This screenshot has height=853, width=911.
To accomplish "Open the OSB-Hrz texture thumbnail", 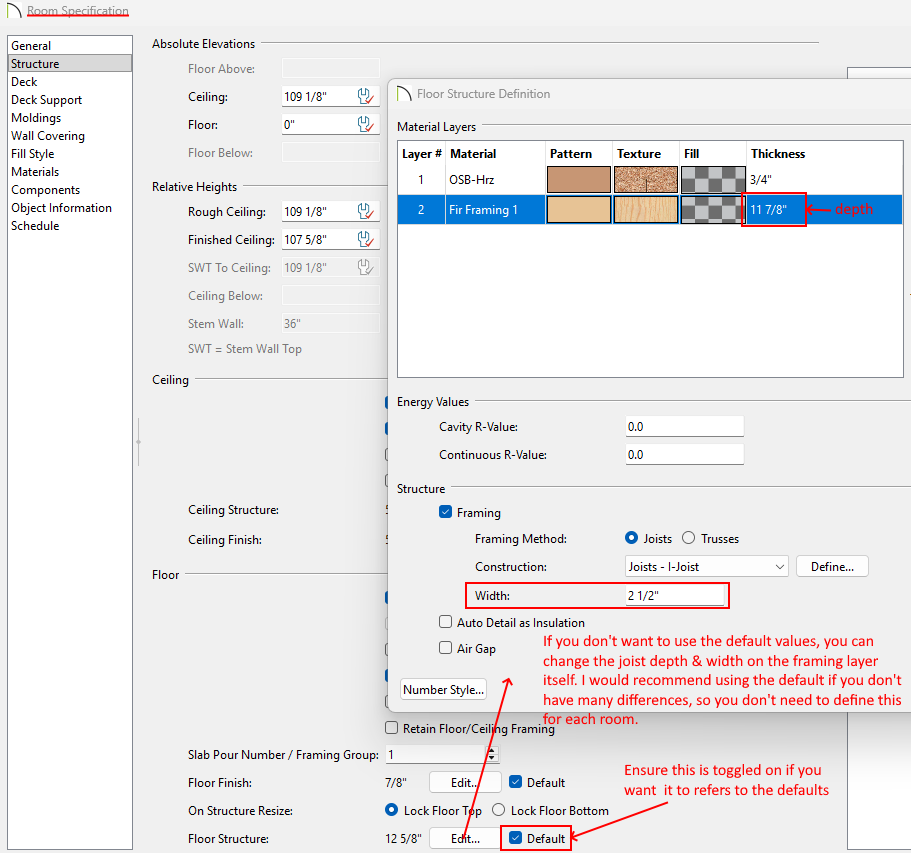I will point(645,180).
